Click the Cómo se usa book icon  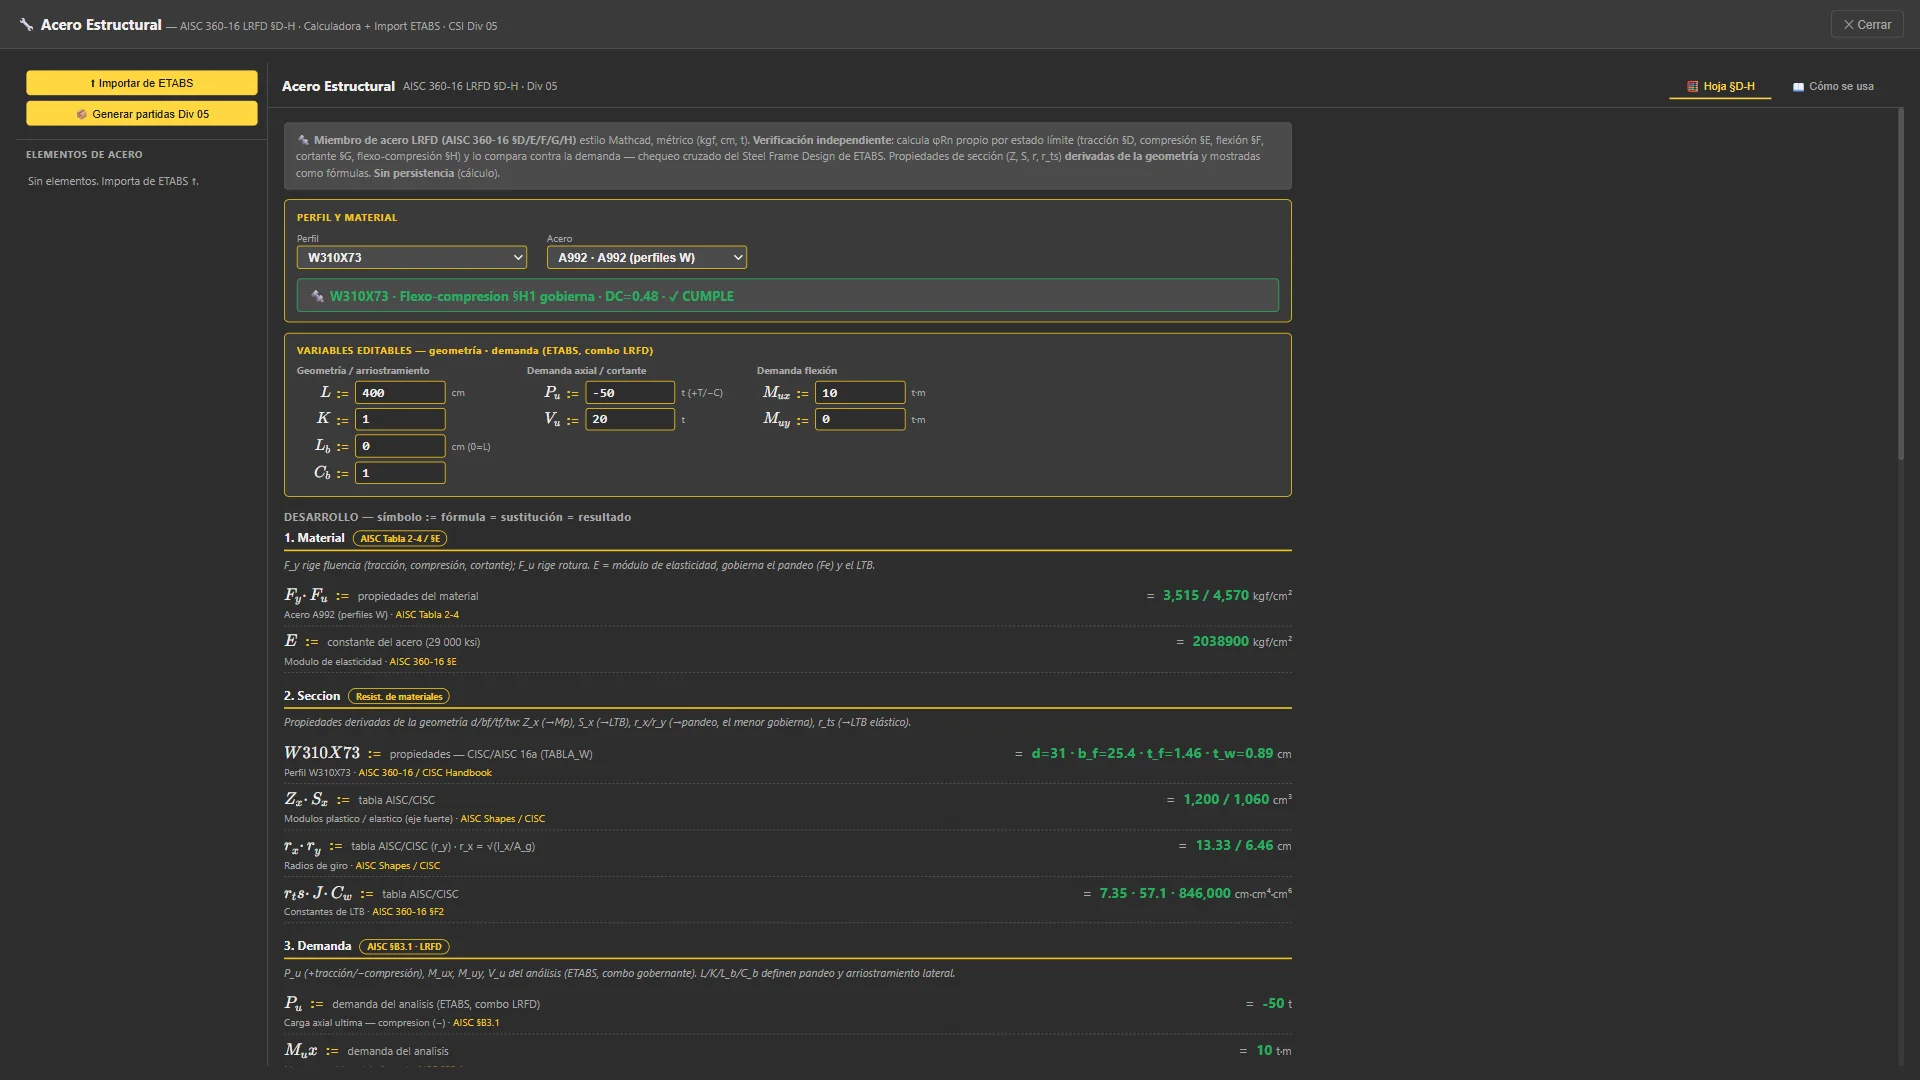(1799, 87)
